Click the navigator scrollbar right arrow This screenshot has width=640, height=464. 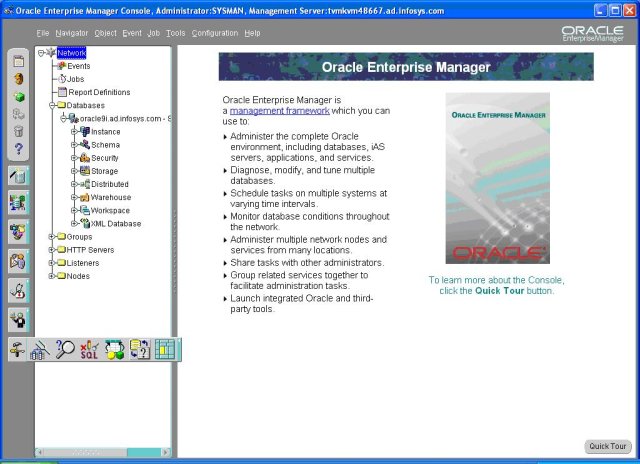coord(165,452)
